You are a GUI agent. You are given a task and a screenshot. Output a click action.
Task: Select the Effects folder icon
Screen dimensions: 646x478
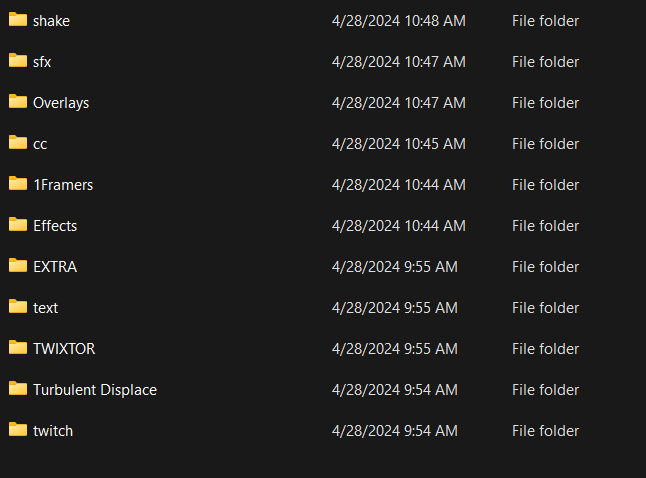coord(18,225)
